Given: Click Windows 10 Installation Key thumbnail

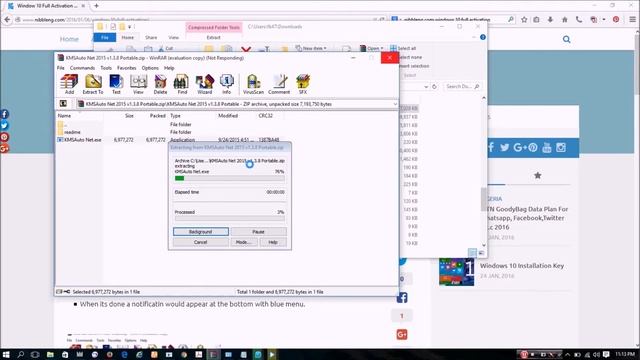Looking at the screenshot, I should pyautogui.click(x=456, y=272).
